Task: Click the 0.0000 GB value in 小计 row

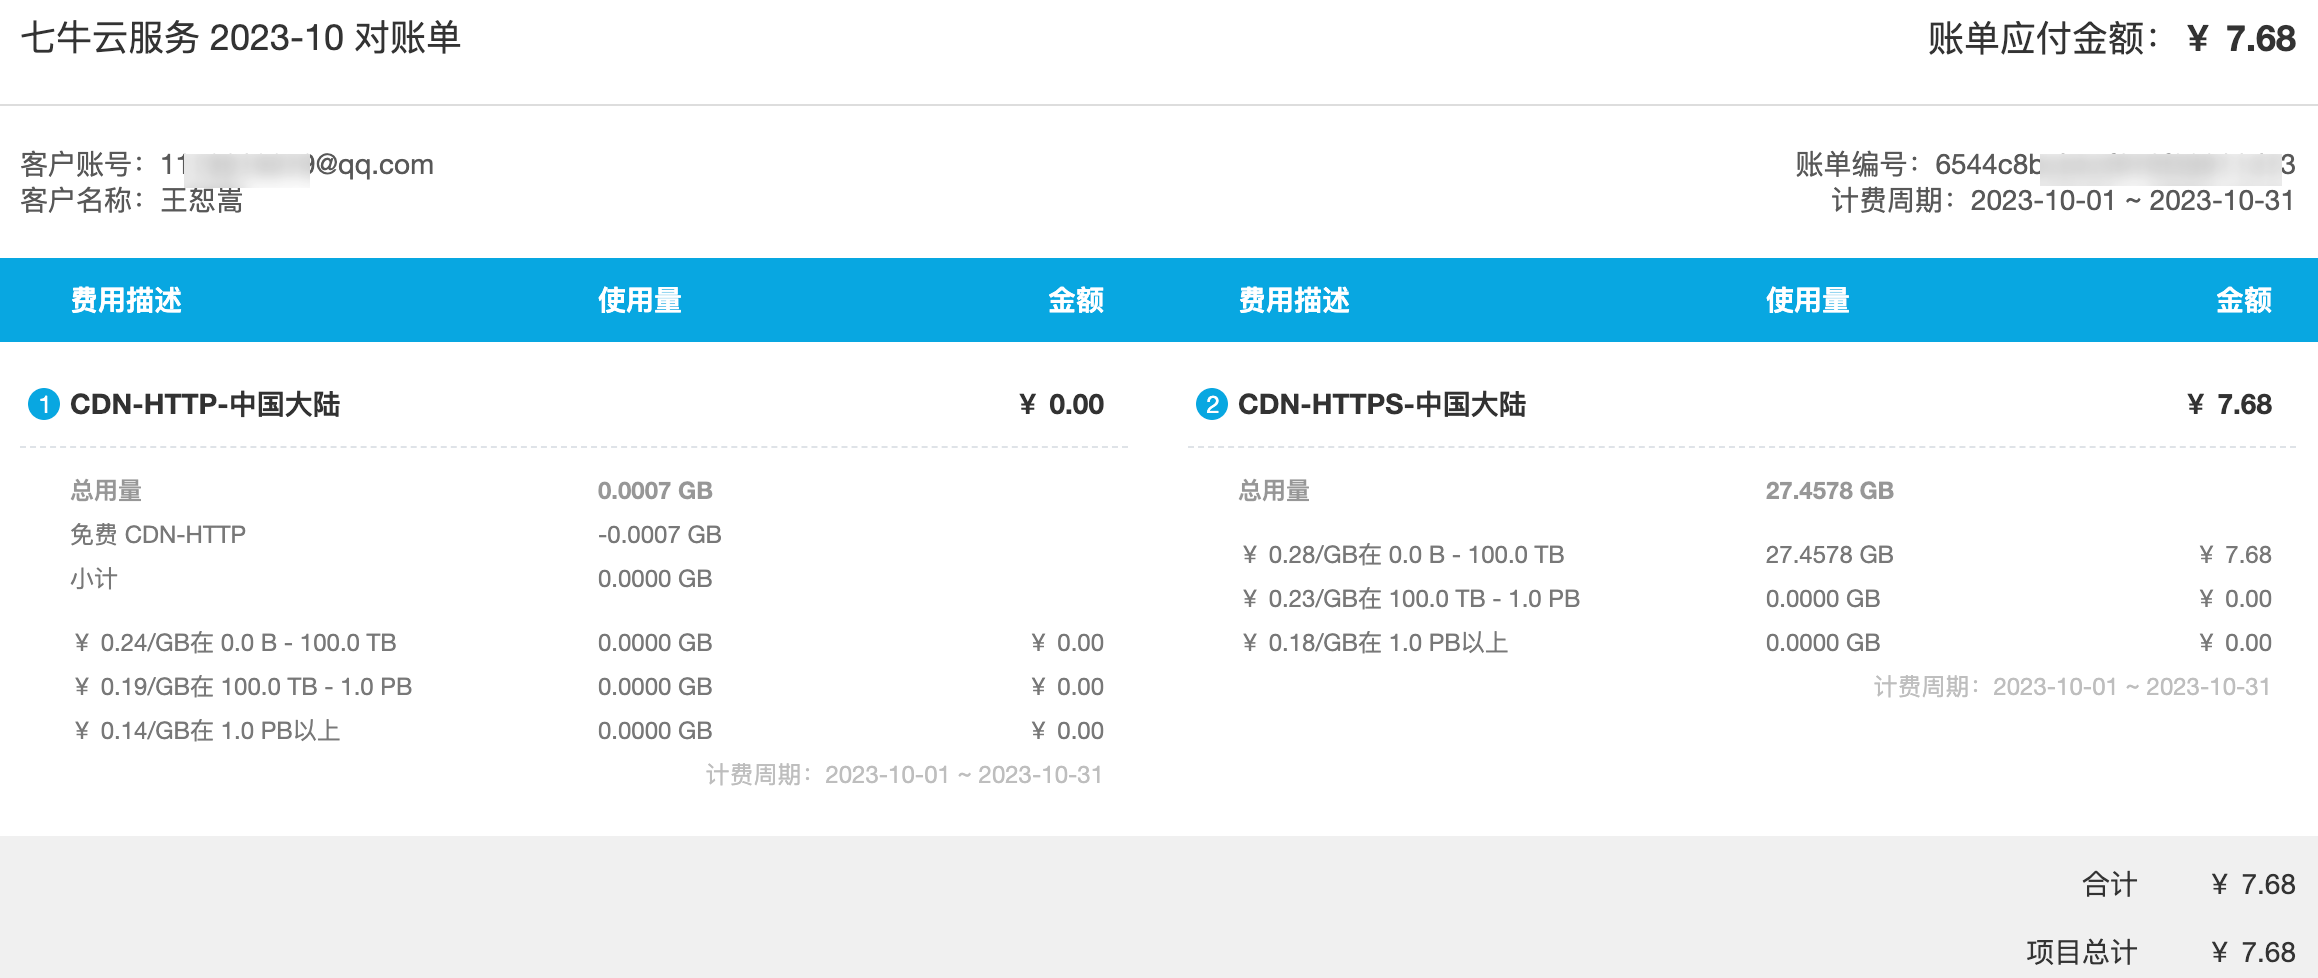Action: (x=655, y=578)
